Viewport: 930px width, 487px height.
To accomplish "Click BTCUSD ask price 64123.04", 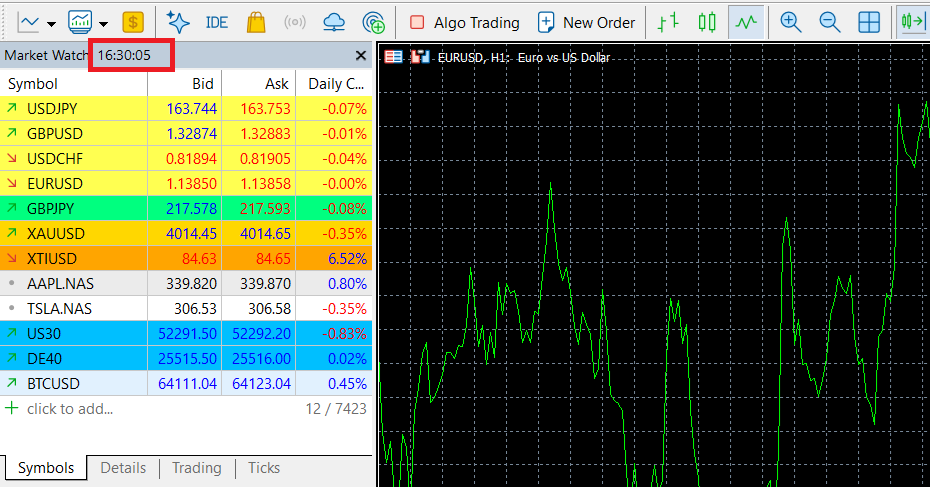I will tap(262, 384).
